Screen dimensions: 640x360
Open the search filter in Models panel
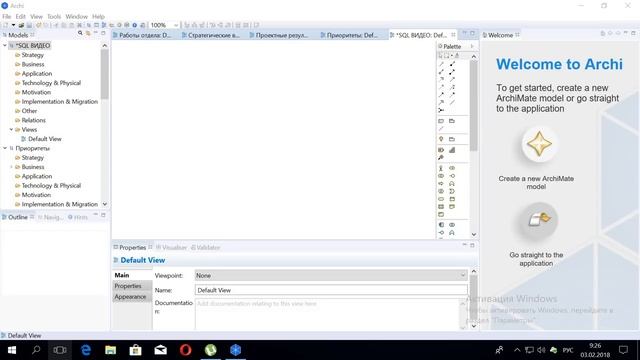[x=80, y=33]
